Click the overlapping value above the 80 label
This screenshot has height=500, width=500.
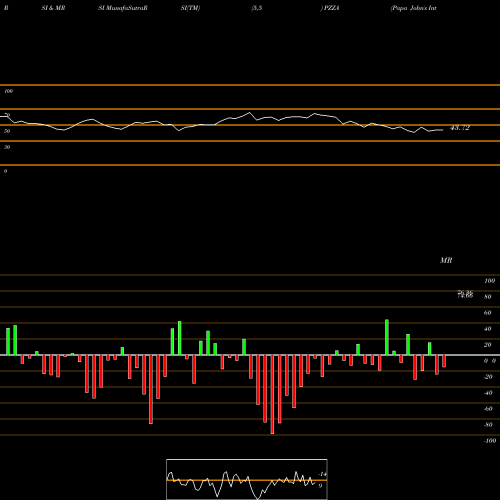tap(465, 294)
